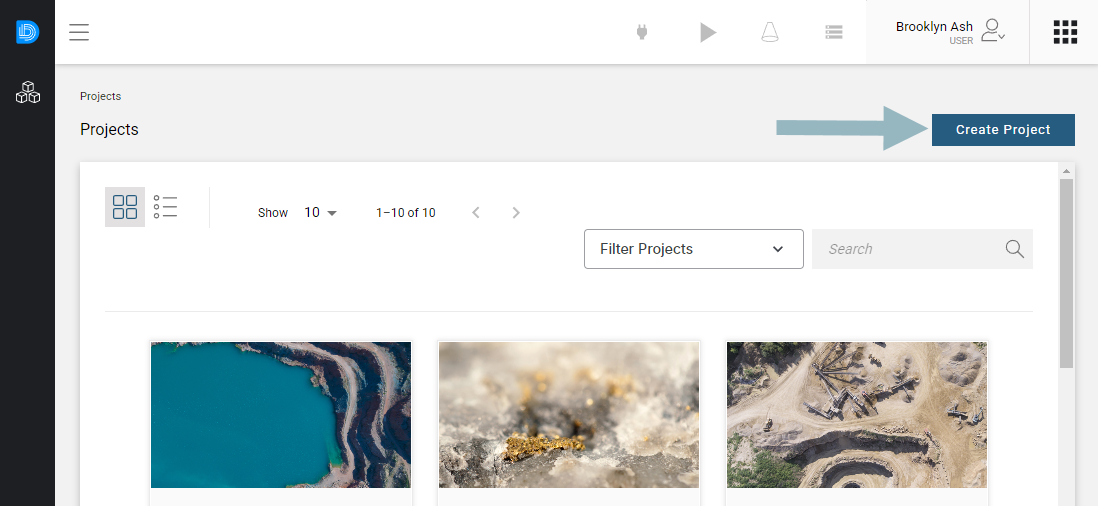Click the '1–10 of 10' page range text
The width and height of the screenshot is (1098, 506).
tap(405, 213)
